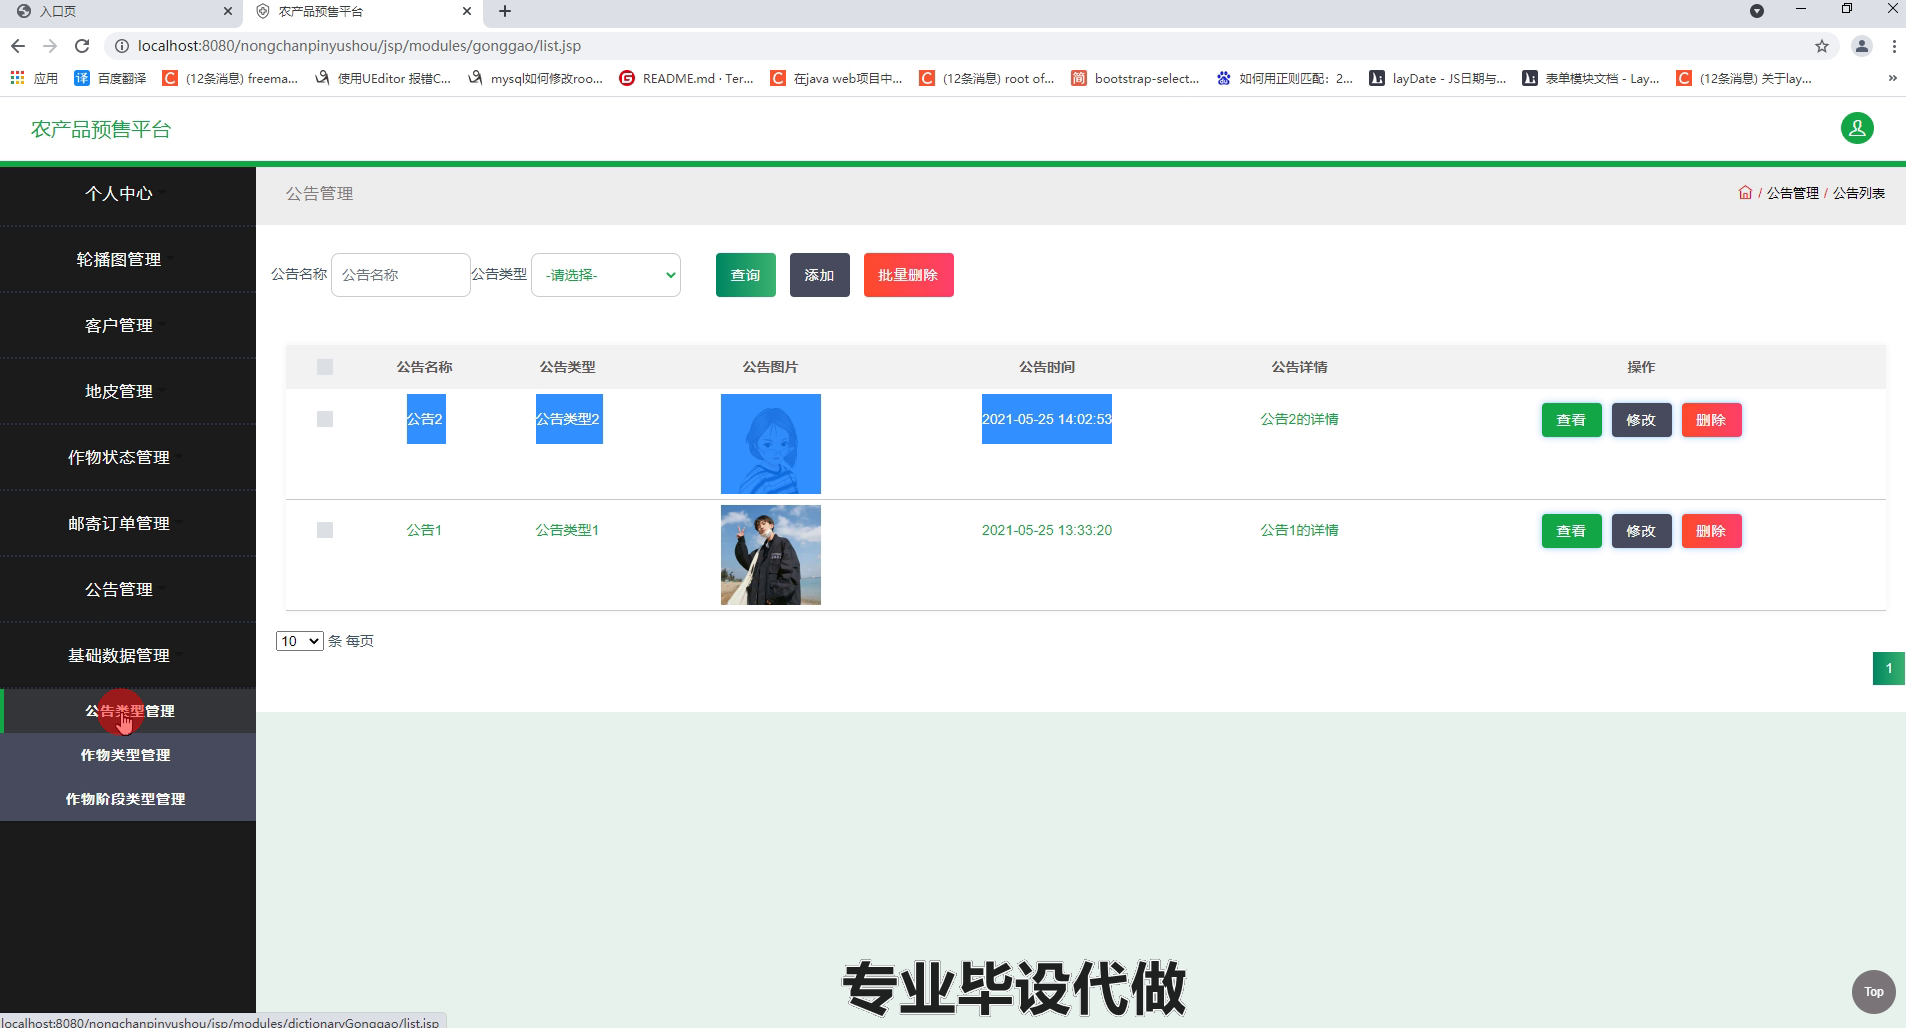Open 百度翻译 bookmark
Viewport: 1906px width, 1028px height.
click(x=111, y=78)
